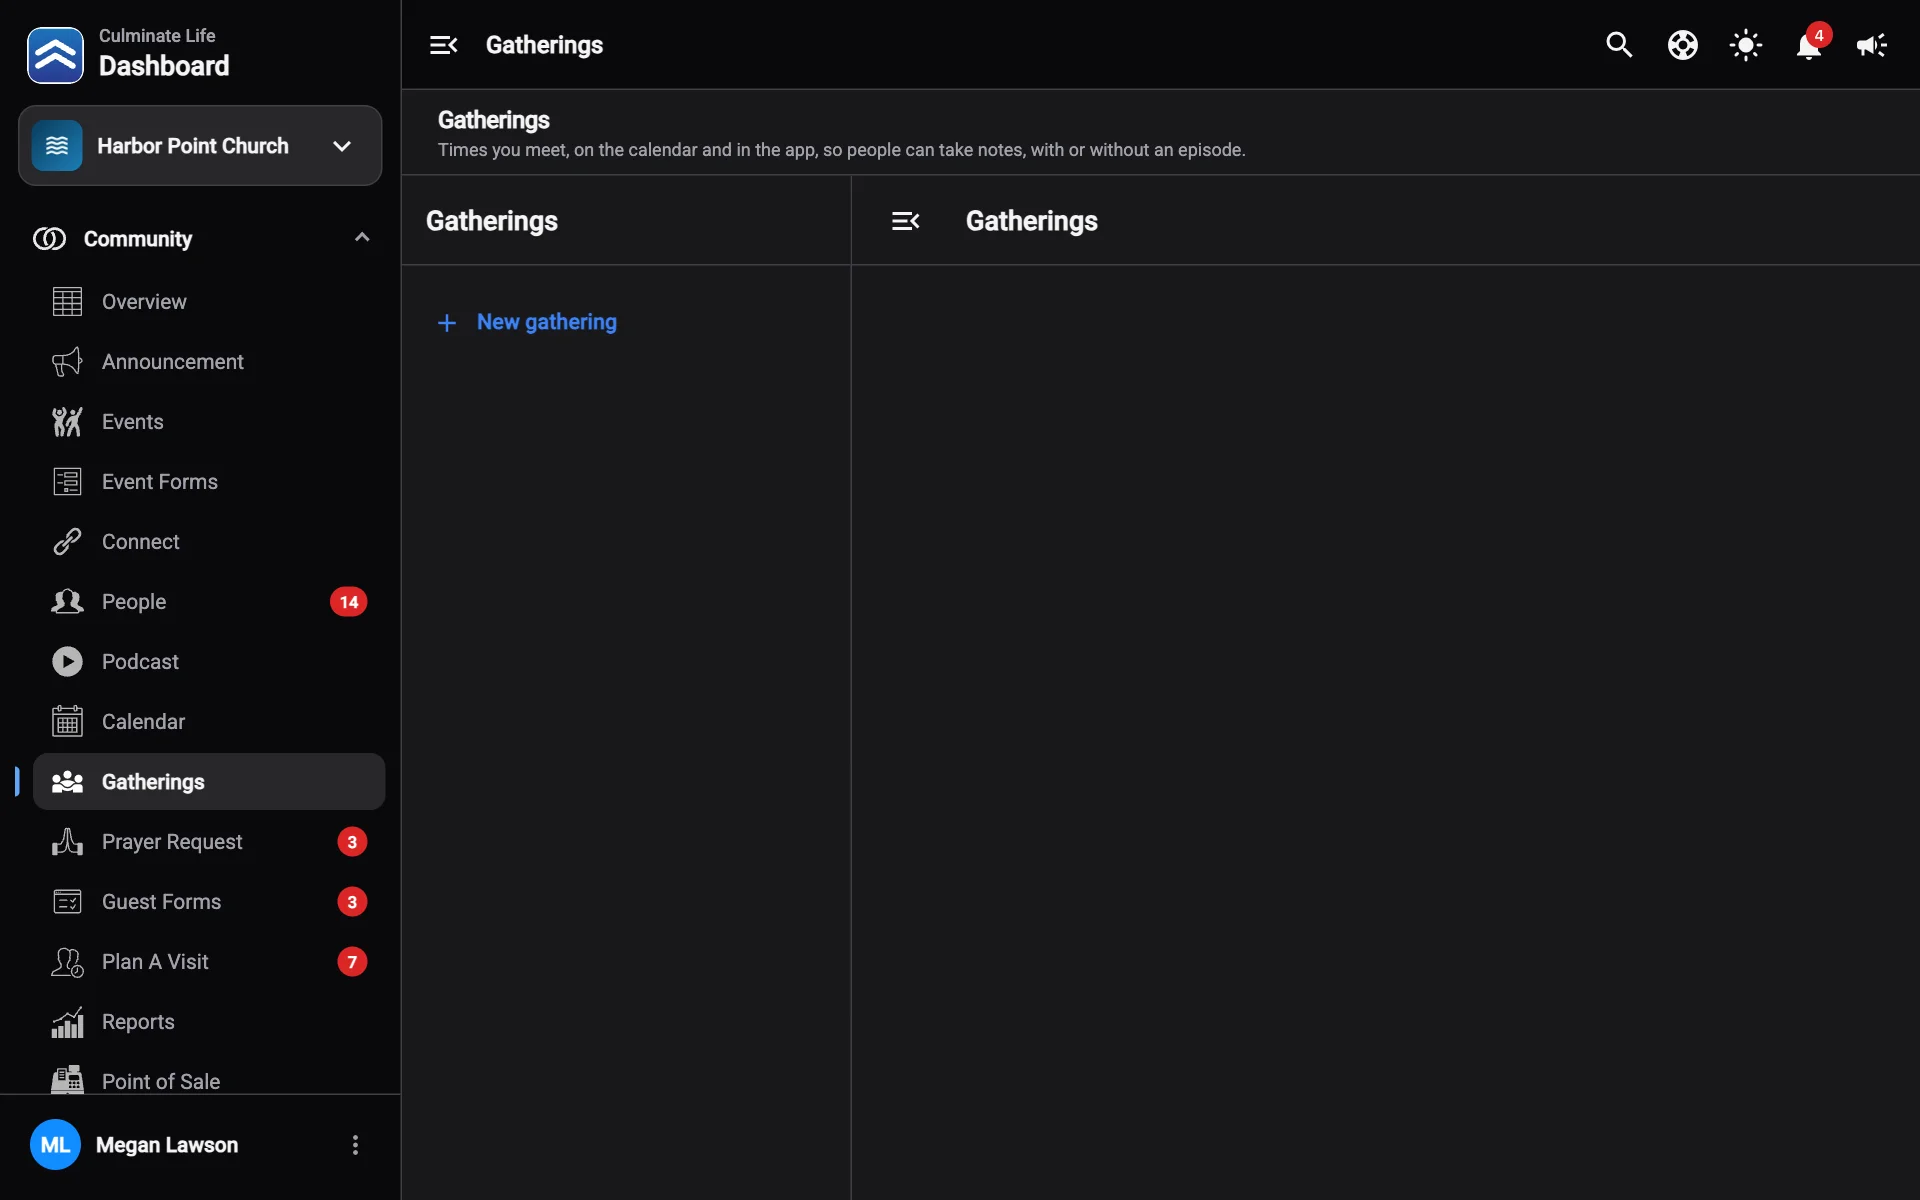The image size is (1920, 1200).
Task: Click the plus icon beside New gathering
Action: click(447, 323)
